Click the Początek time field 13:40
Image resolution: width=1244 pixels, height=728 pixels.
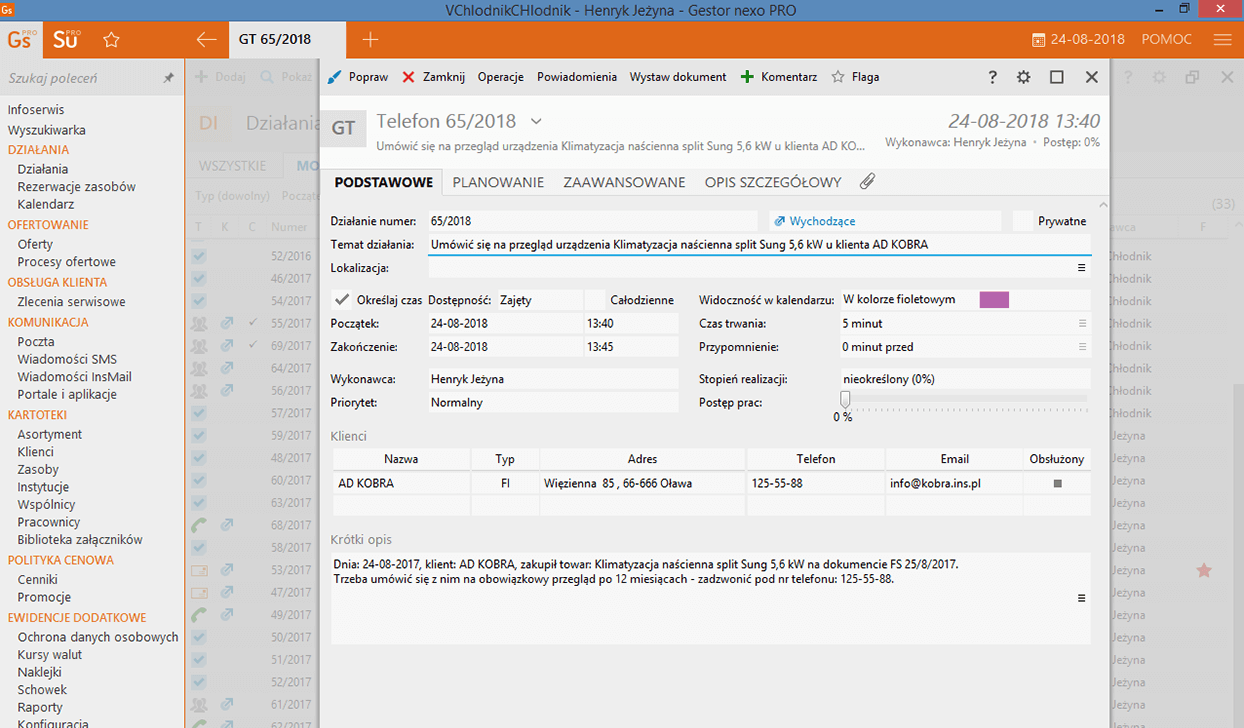tap(632, 323)
